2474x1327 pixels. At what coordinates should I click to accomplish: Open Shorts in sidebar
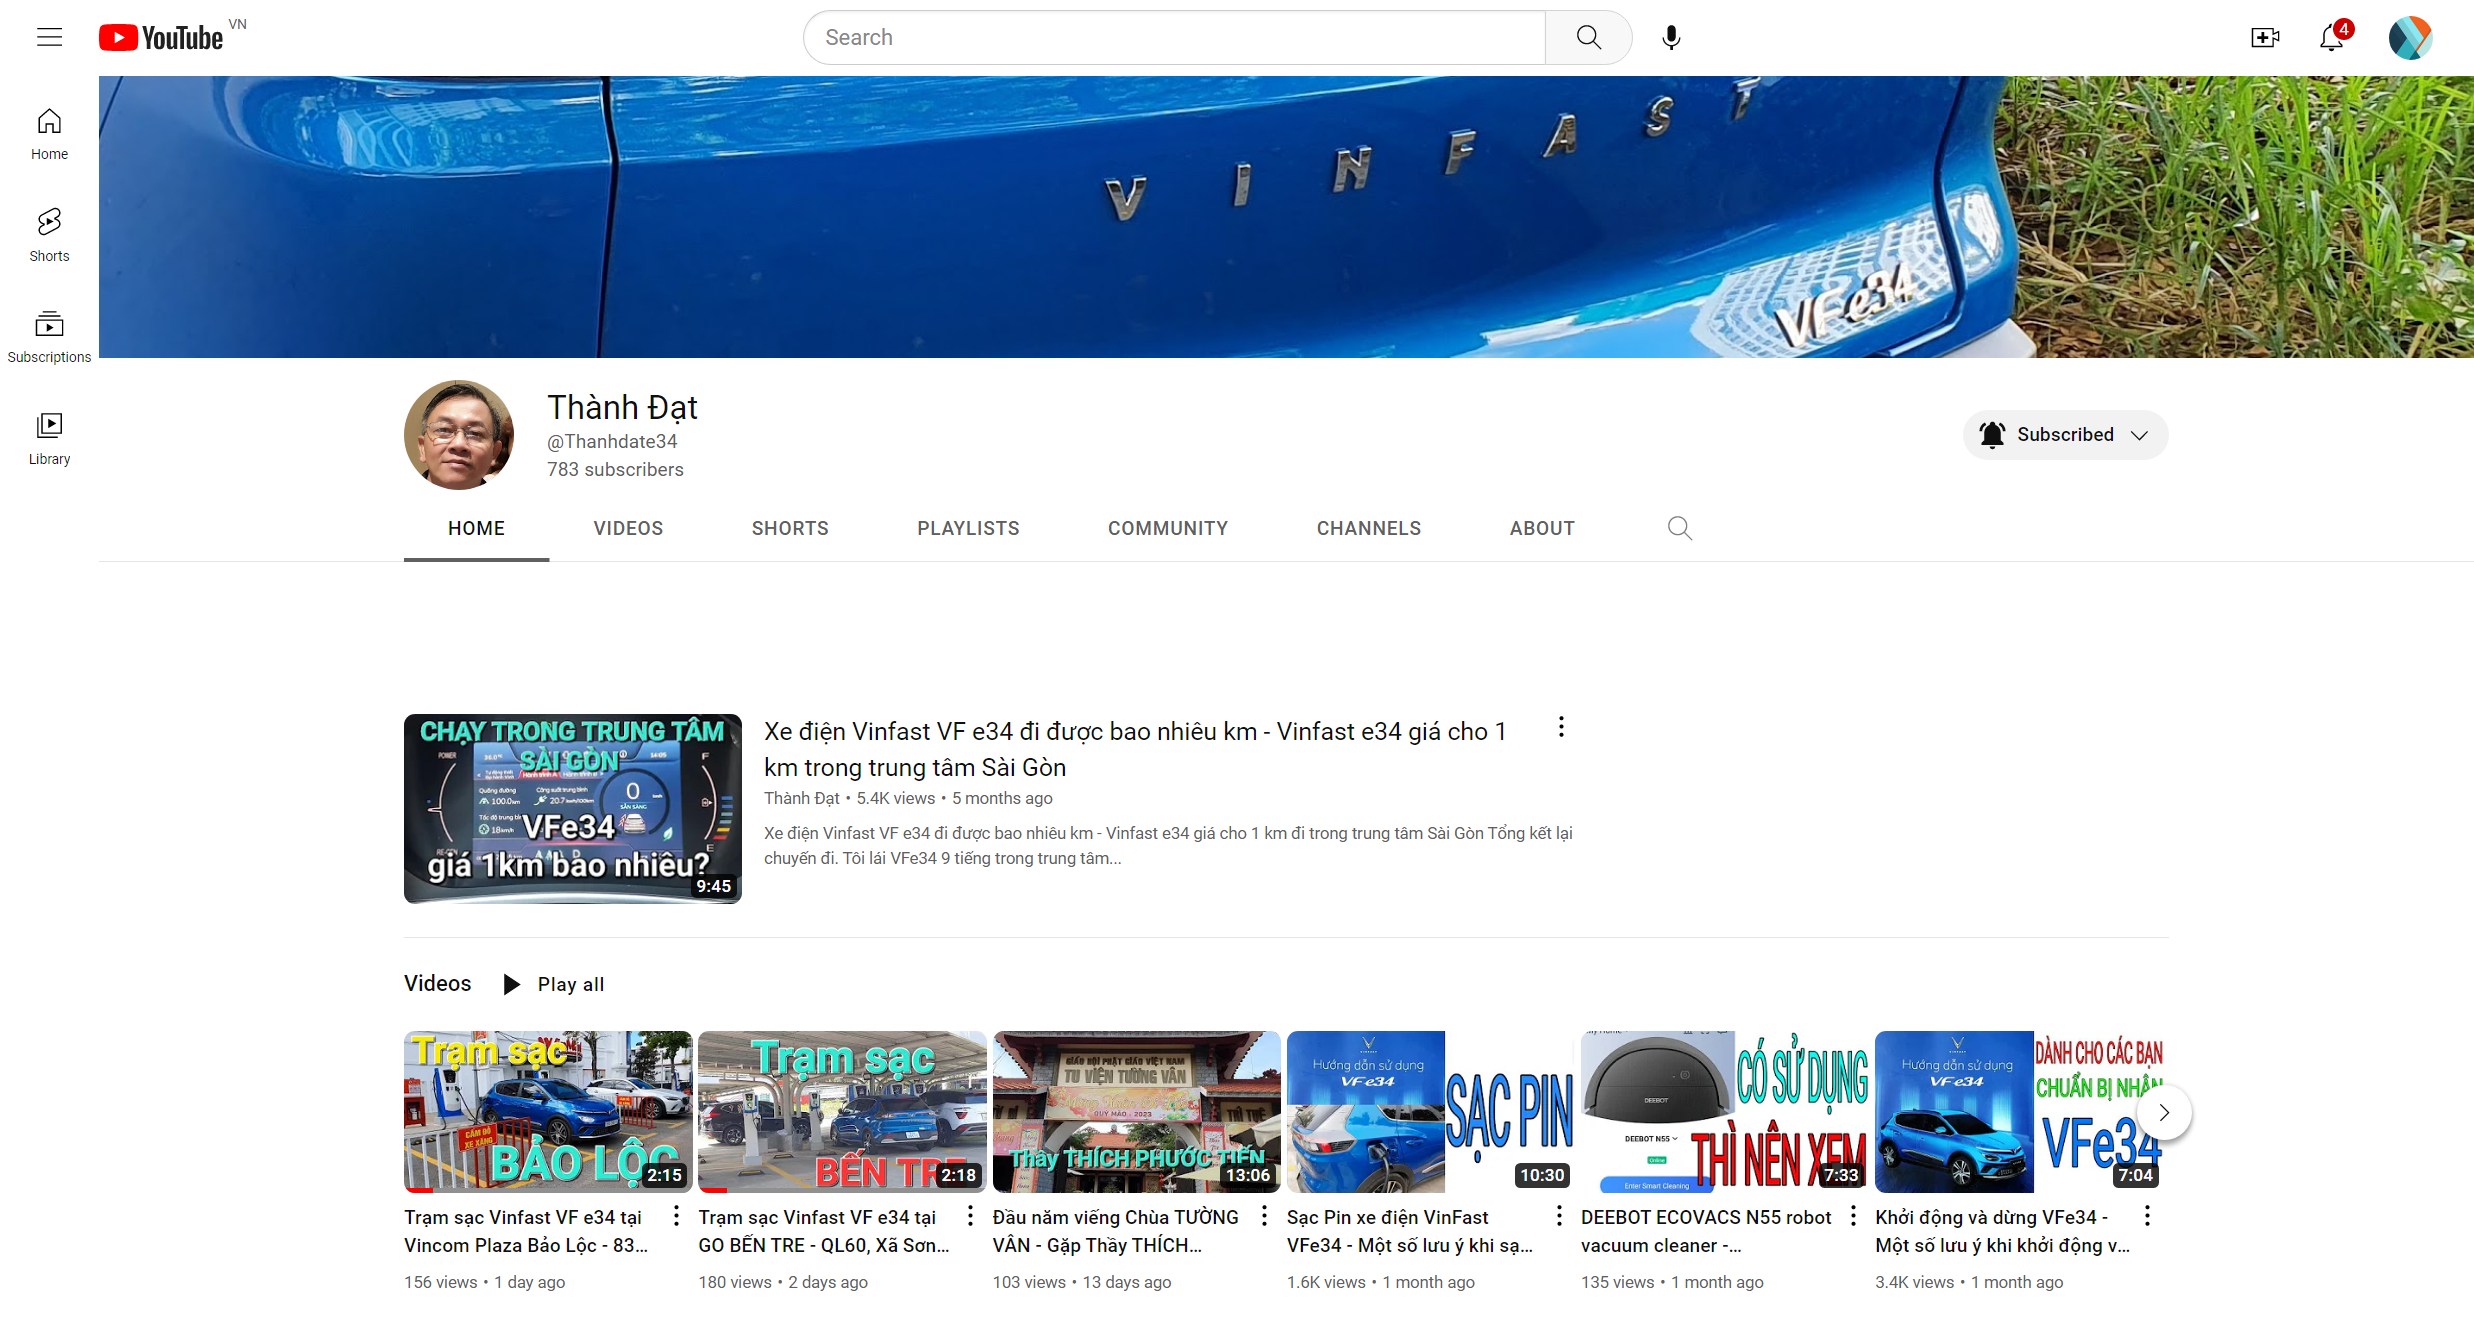tap(49, 236)
